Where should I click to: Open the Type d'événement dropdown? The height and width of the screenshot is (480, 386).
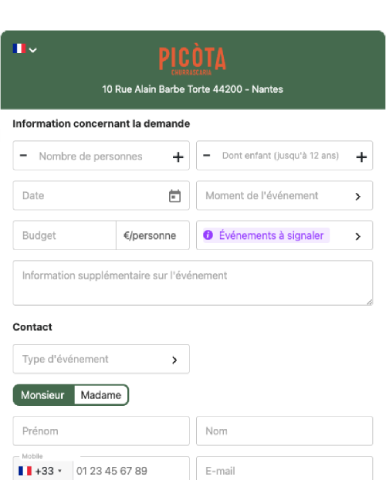[101, 359]
